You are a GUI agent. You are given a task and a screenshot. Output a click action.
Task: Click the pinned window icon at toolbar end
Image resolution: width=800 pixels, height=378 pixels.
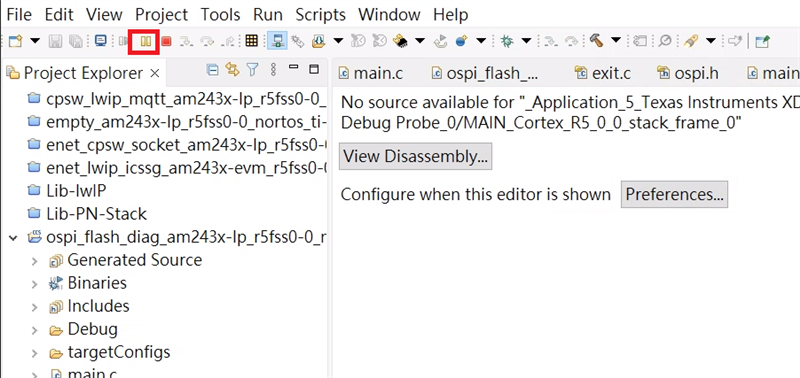point(762,41)
